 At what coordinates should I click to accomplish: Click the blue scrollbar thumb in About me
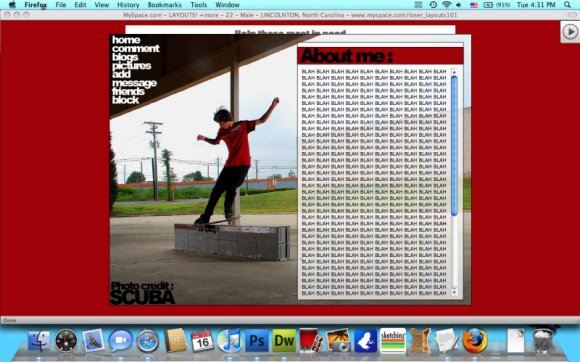tap(454, 145)
